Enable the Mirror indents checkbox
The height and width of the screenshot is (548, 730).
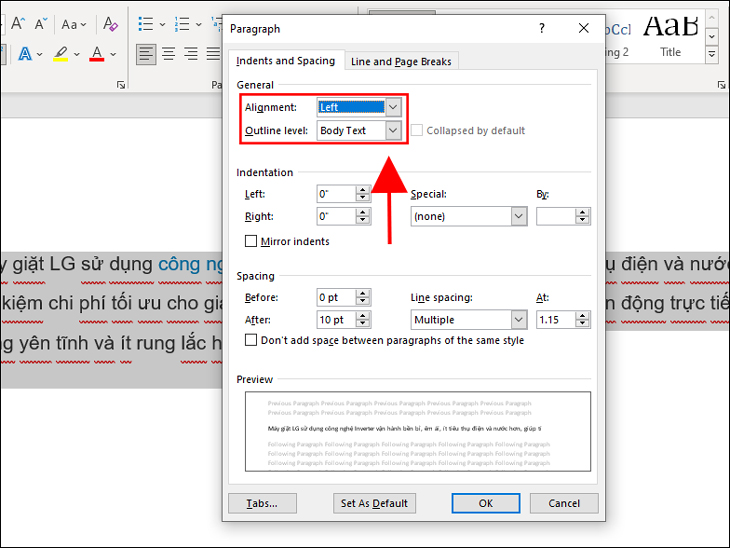tap(251, 241)
